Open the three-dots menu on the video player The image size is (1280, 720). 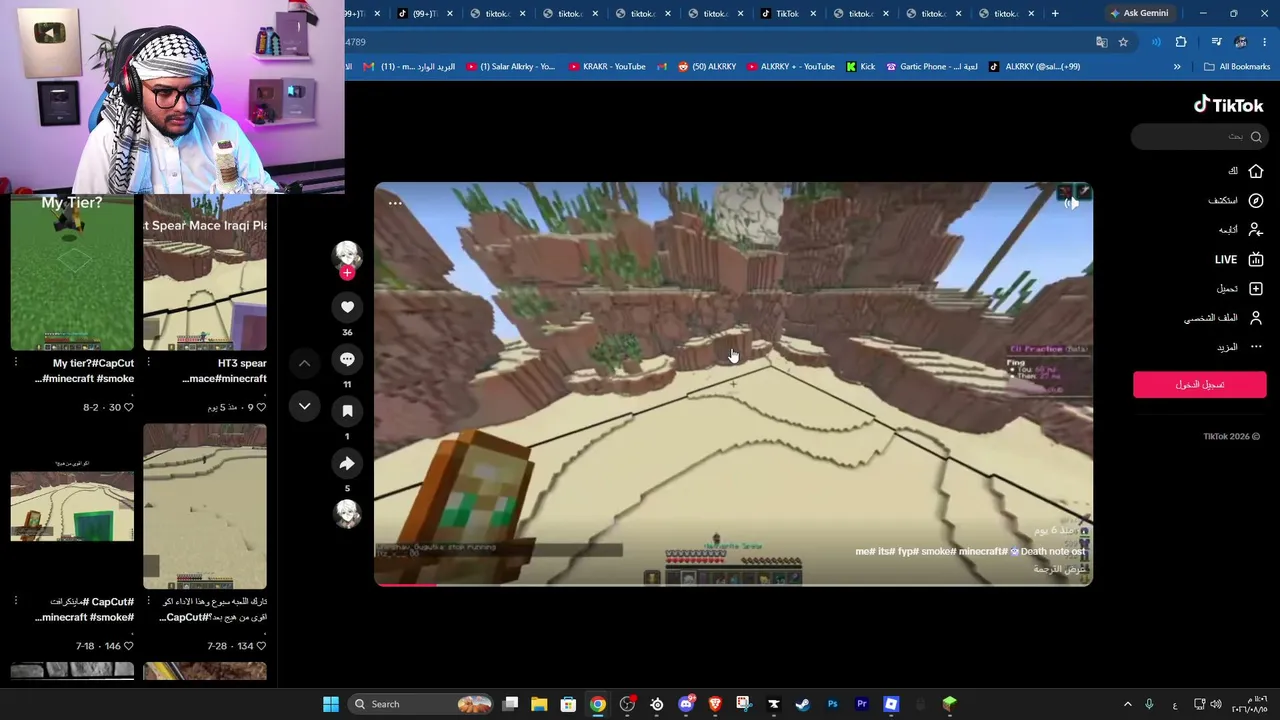click(395, 203)
